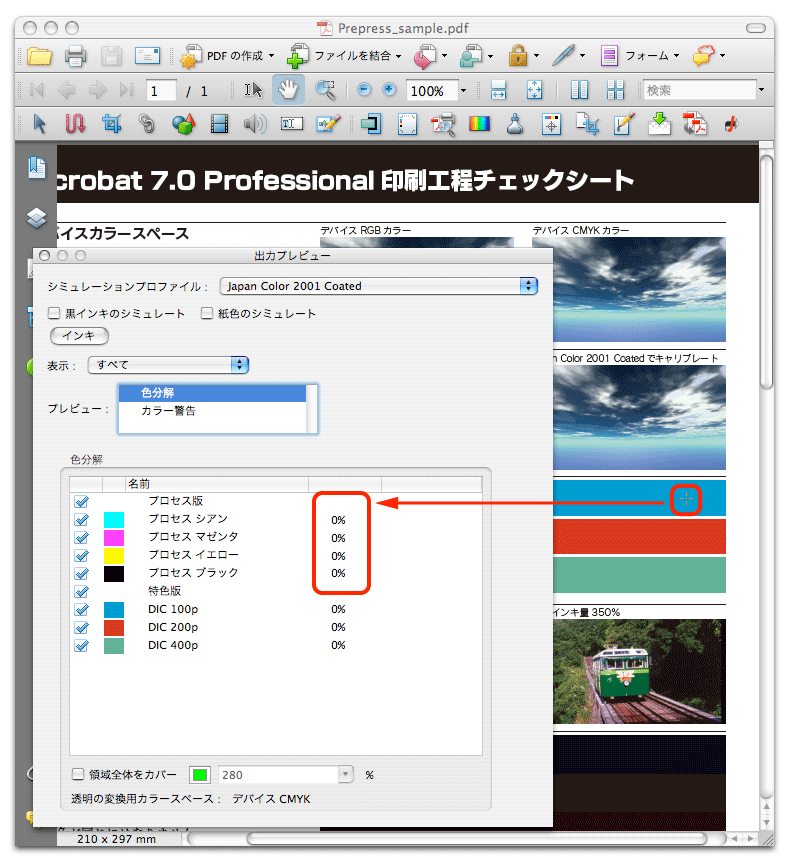The height and width of the screenshot is (866, 793).
Task: Open the Sign pen dropdown
Action: click(x=582, y=56)
